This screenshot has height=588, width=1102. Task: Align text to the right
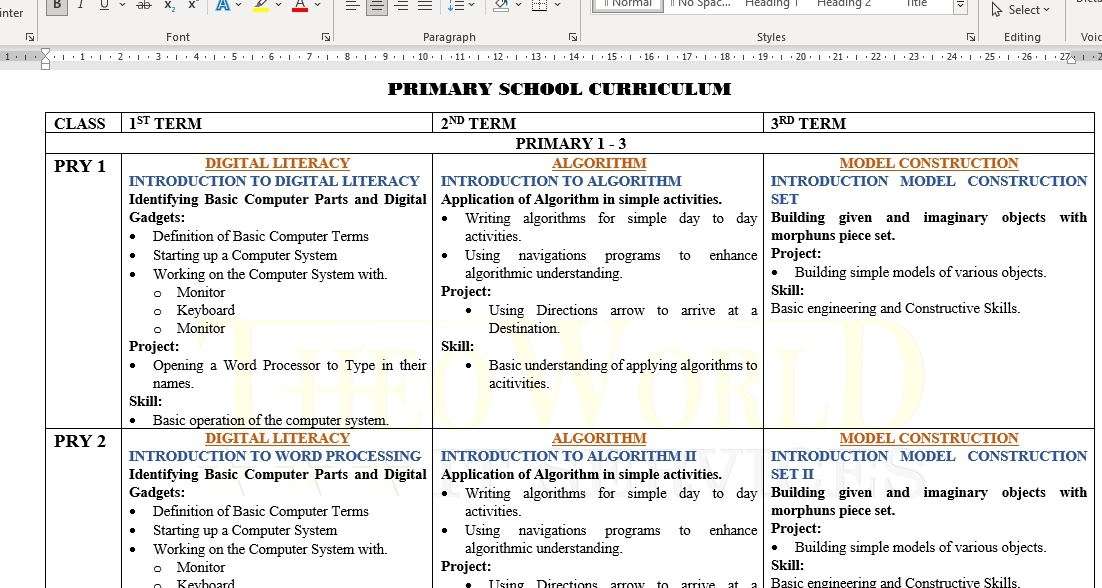pyautogui.click(x=401, y=5)
